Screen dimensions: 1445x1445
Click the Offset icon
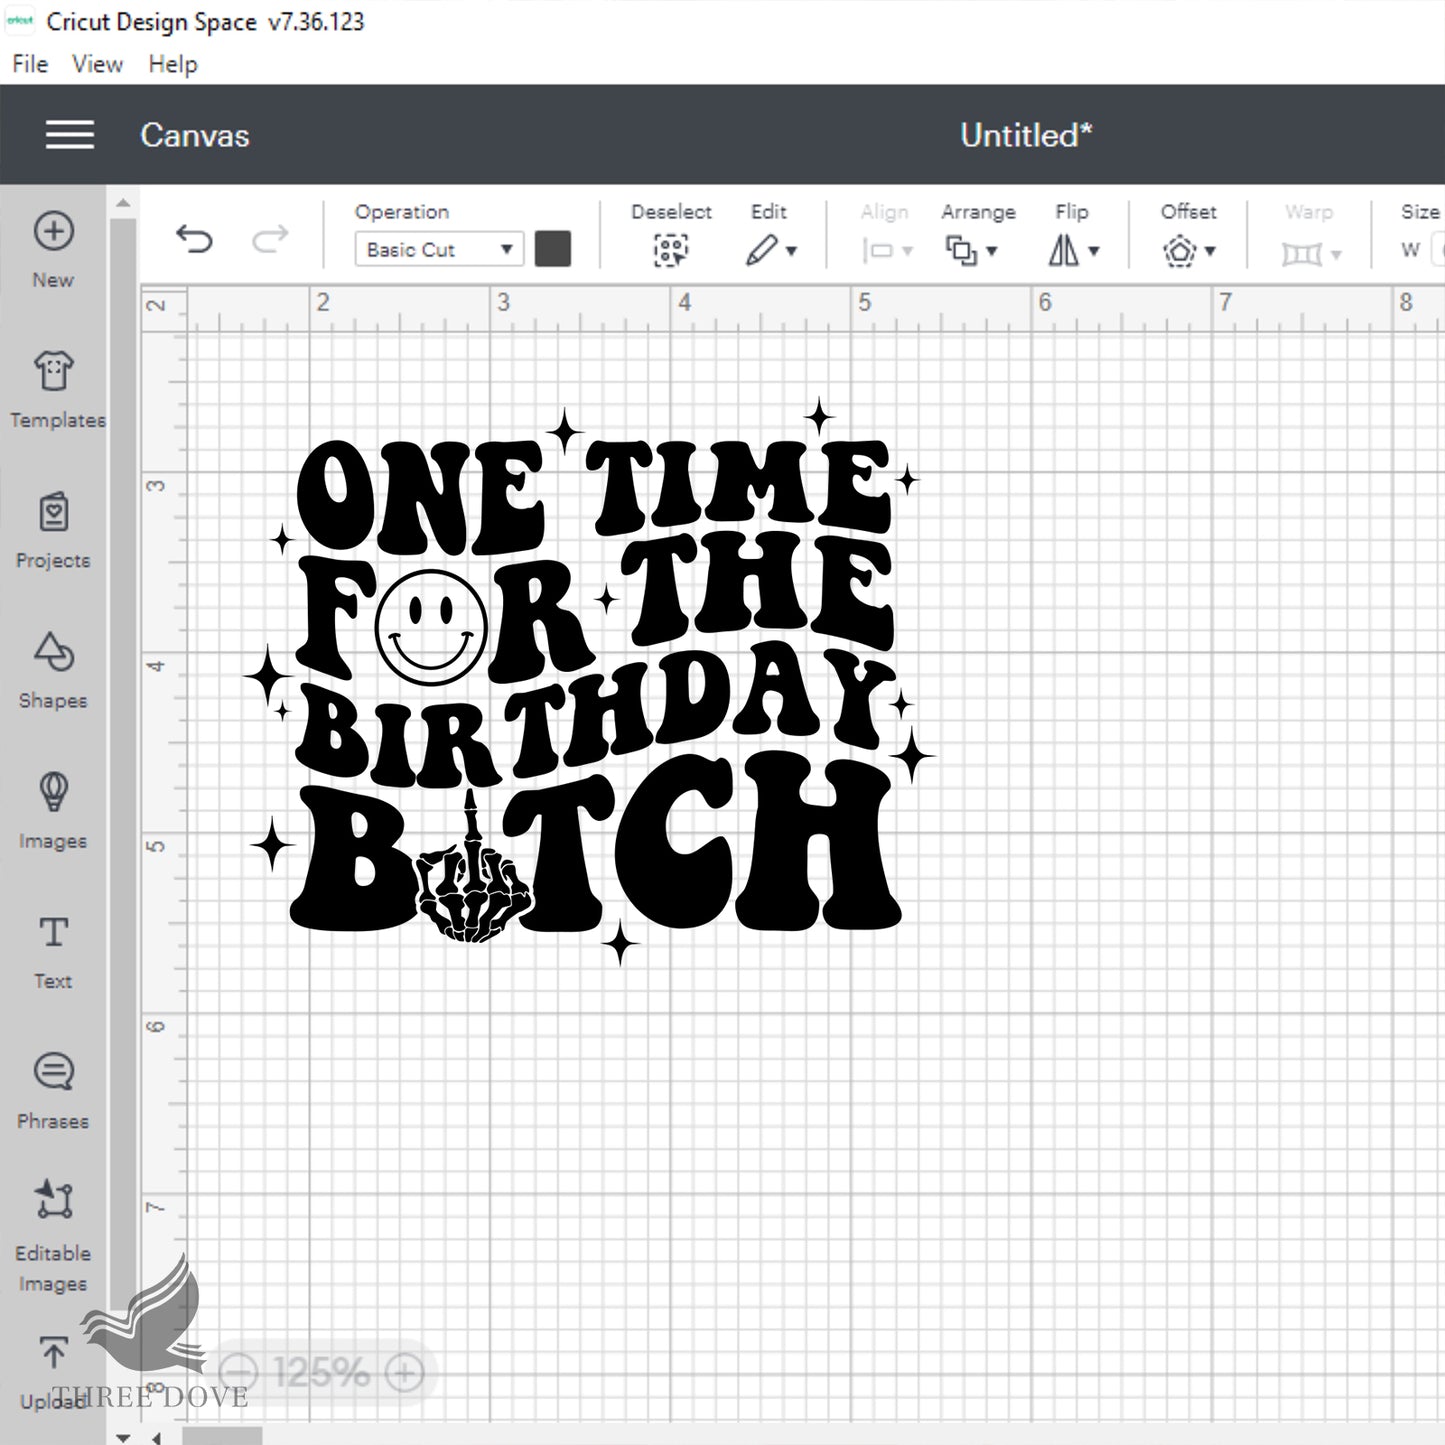click(1180, 250)
